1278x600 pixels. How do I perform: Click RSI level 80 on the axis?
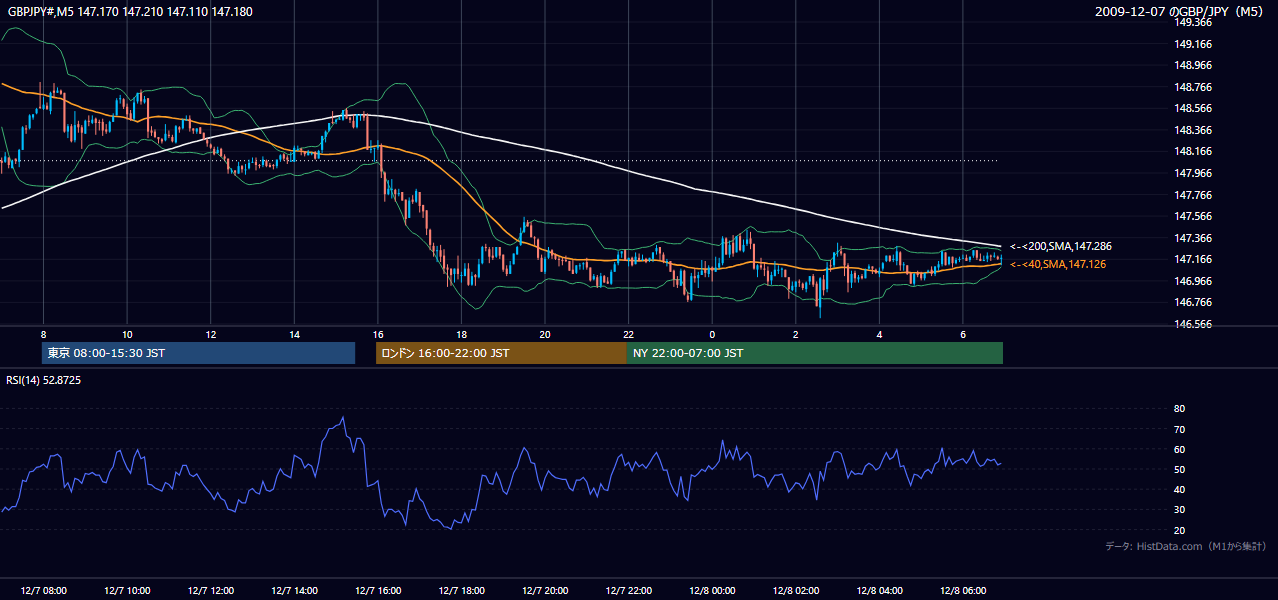1180,409
